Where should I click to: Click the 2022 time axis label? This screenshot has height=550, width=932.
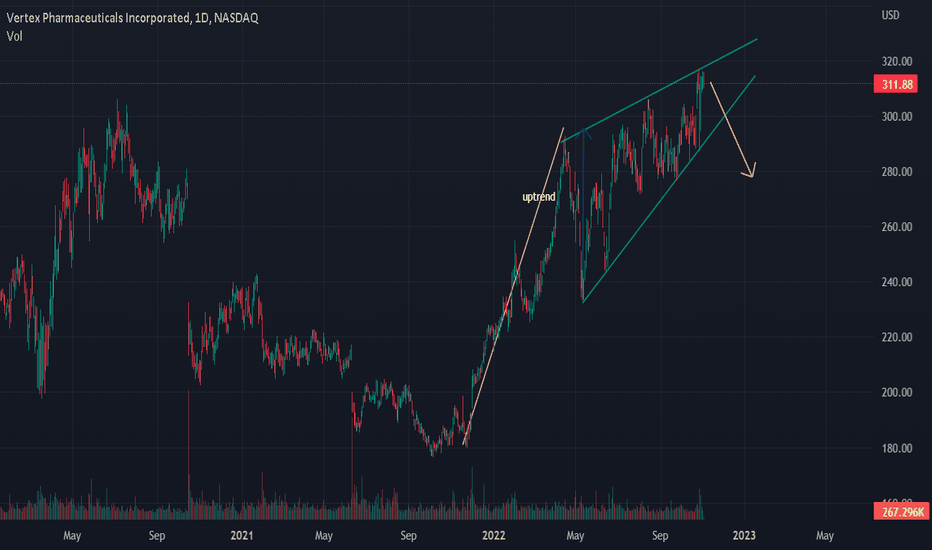click(493, 536)
